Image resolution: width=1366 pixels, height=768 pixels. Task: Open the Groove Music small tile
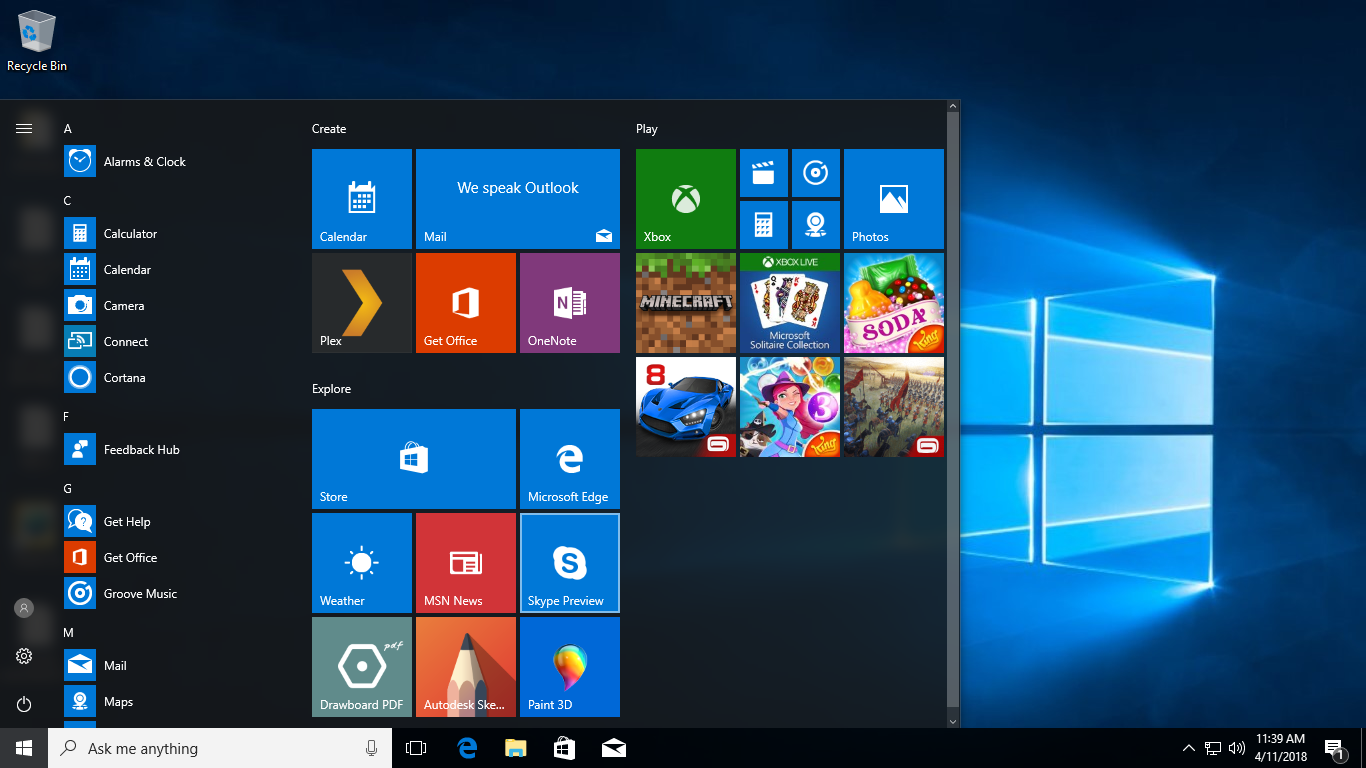coord(816,173)
